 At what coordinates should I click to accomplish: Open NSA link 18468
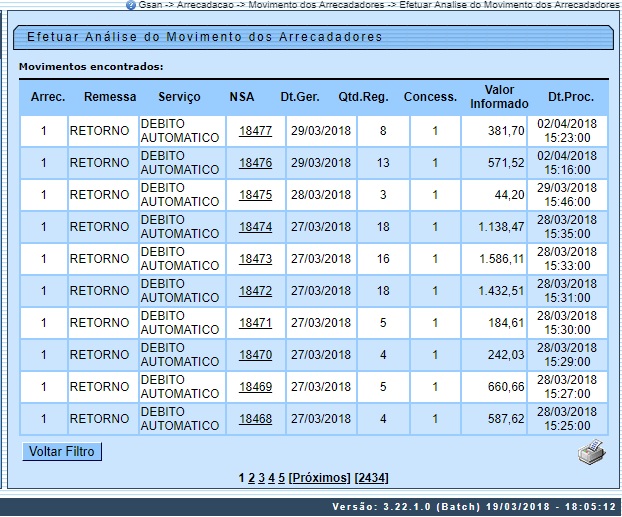(255, 419)
